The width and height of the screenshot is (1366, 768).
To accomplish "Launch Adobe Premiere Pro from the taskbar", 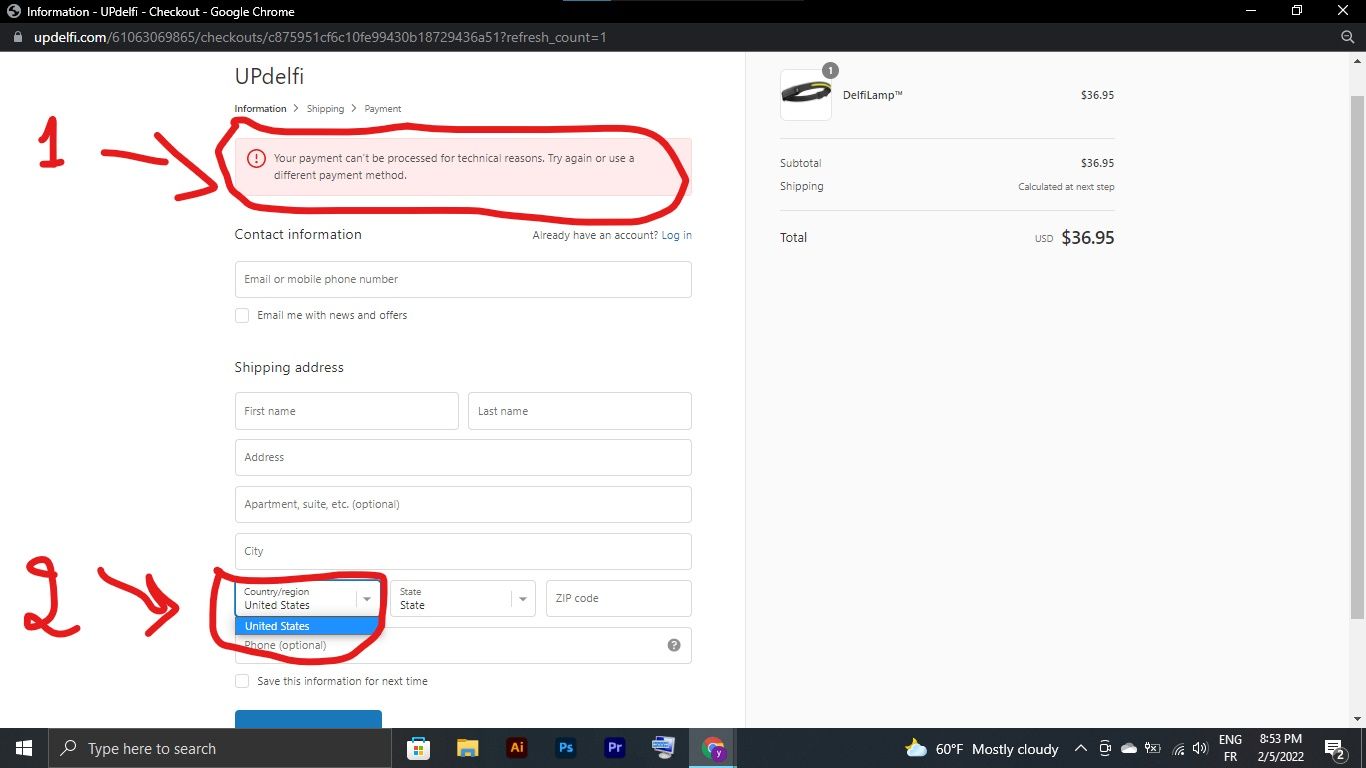I will (x=615, y=748).
